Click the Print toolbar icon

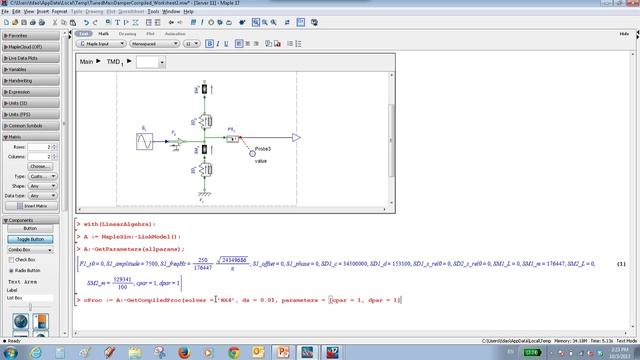(33, 22)
